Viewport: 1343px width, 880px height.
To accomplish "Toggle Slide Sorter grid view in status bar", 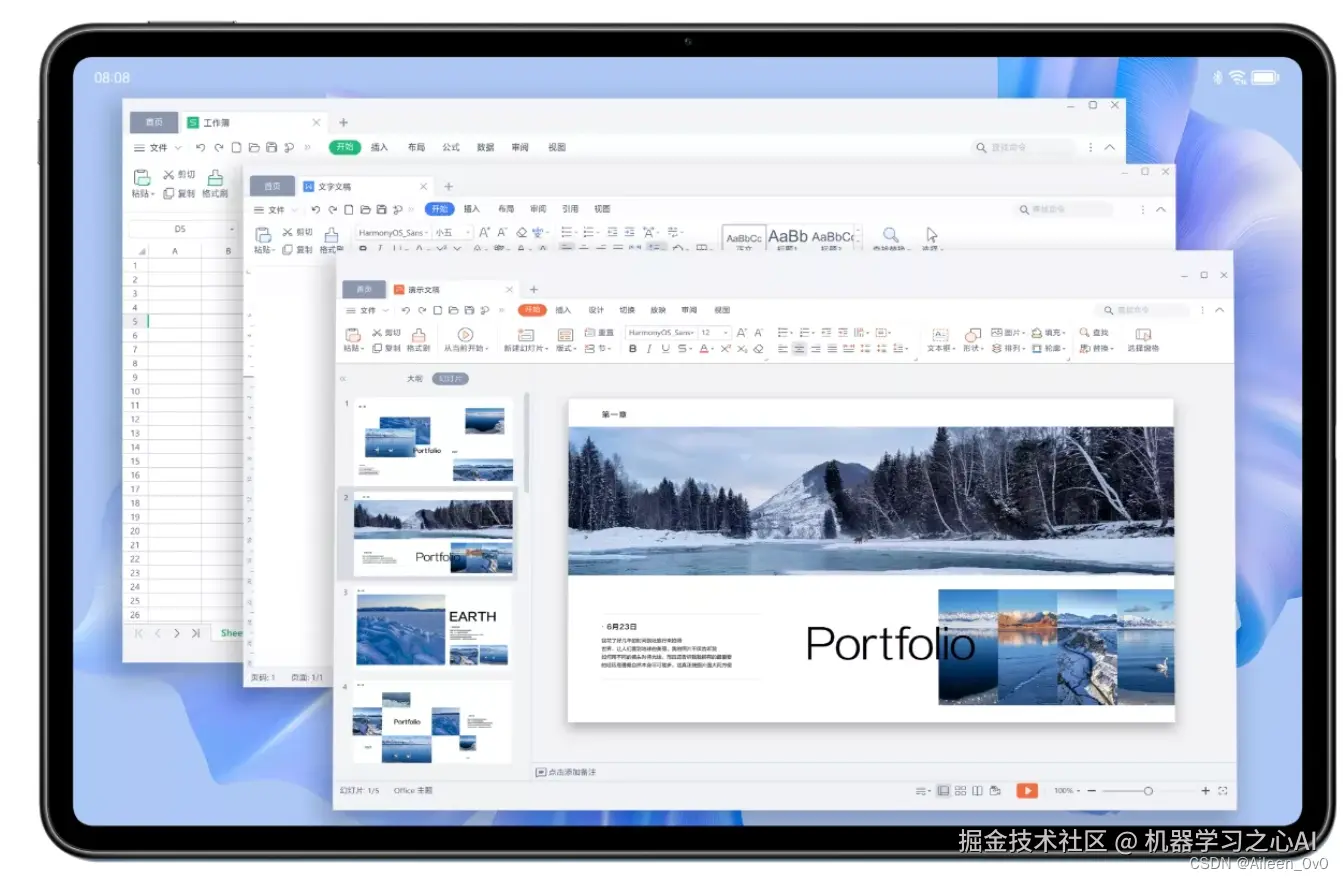I will point(960,790).
